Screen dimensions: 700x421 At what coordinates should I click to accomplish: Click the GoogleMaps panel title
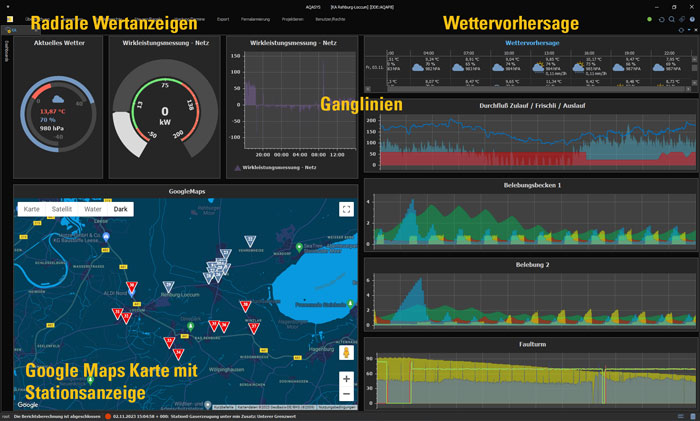[187, 191]
